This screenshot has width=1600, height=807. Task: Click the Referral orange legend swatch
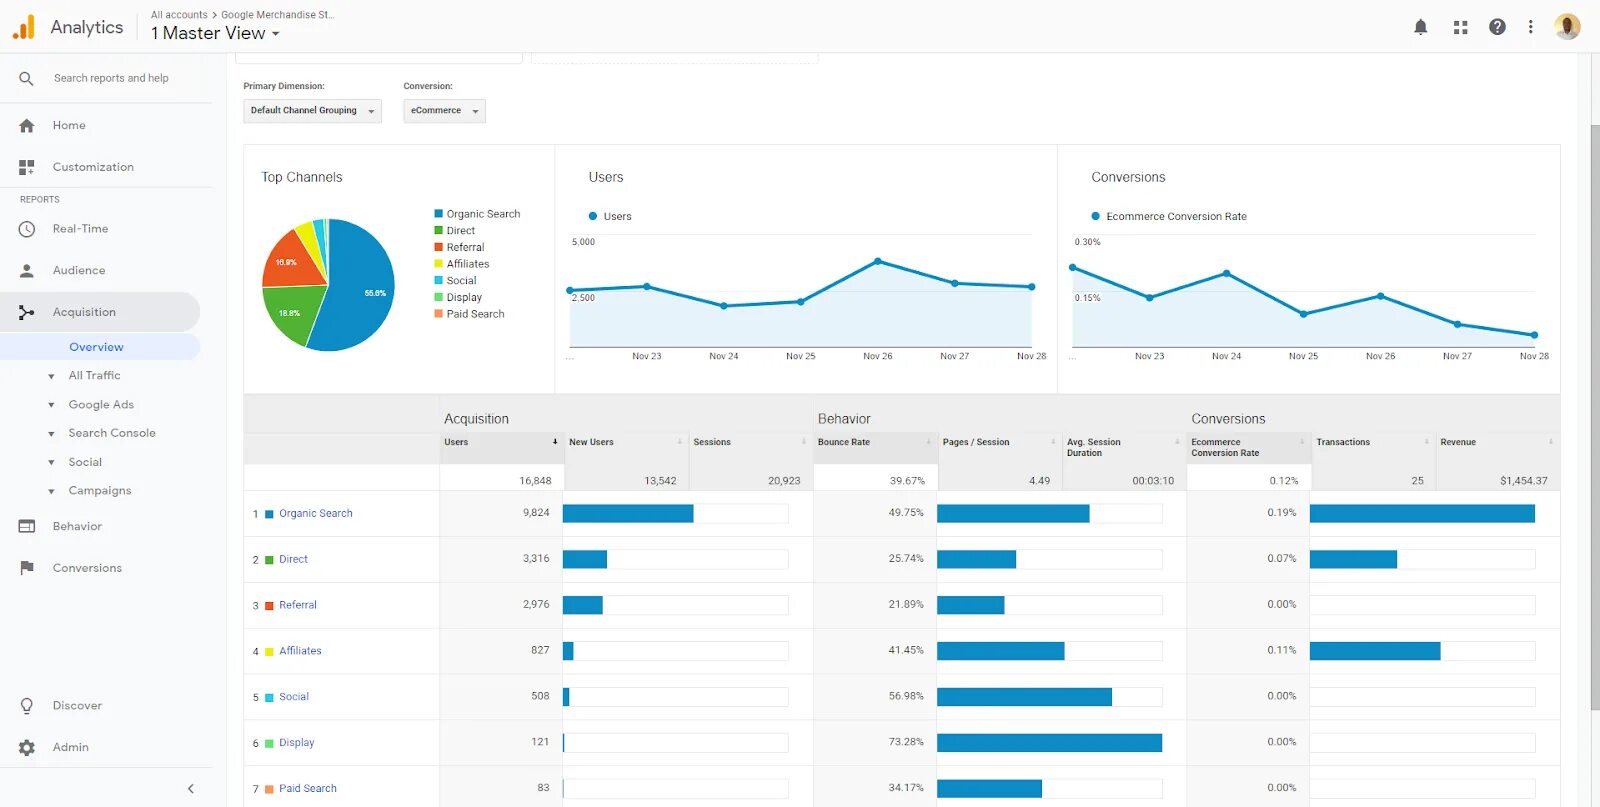pyautogui.click(x=438, y=247)
